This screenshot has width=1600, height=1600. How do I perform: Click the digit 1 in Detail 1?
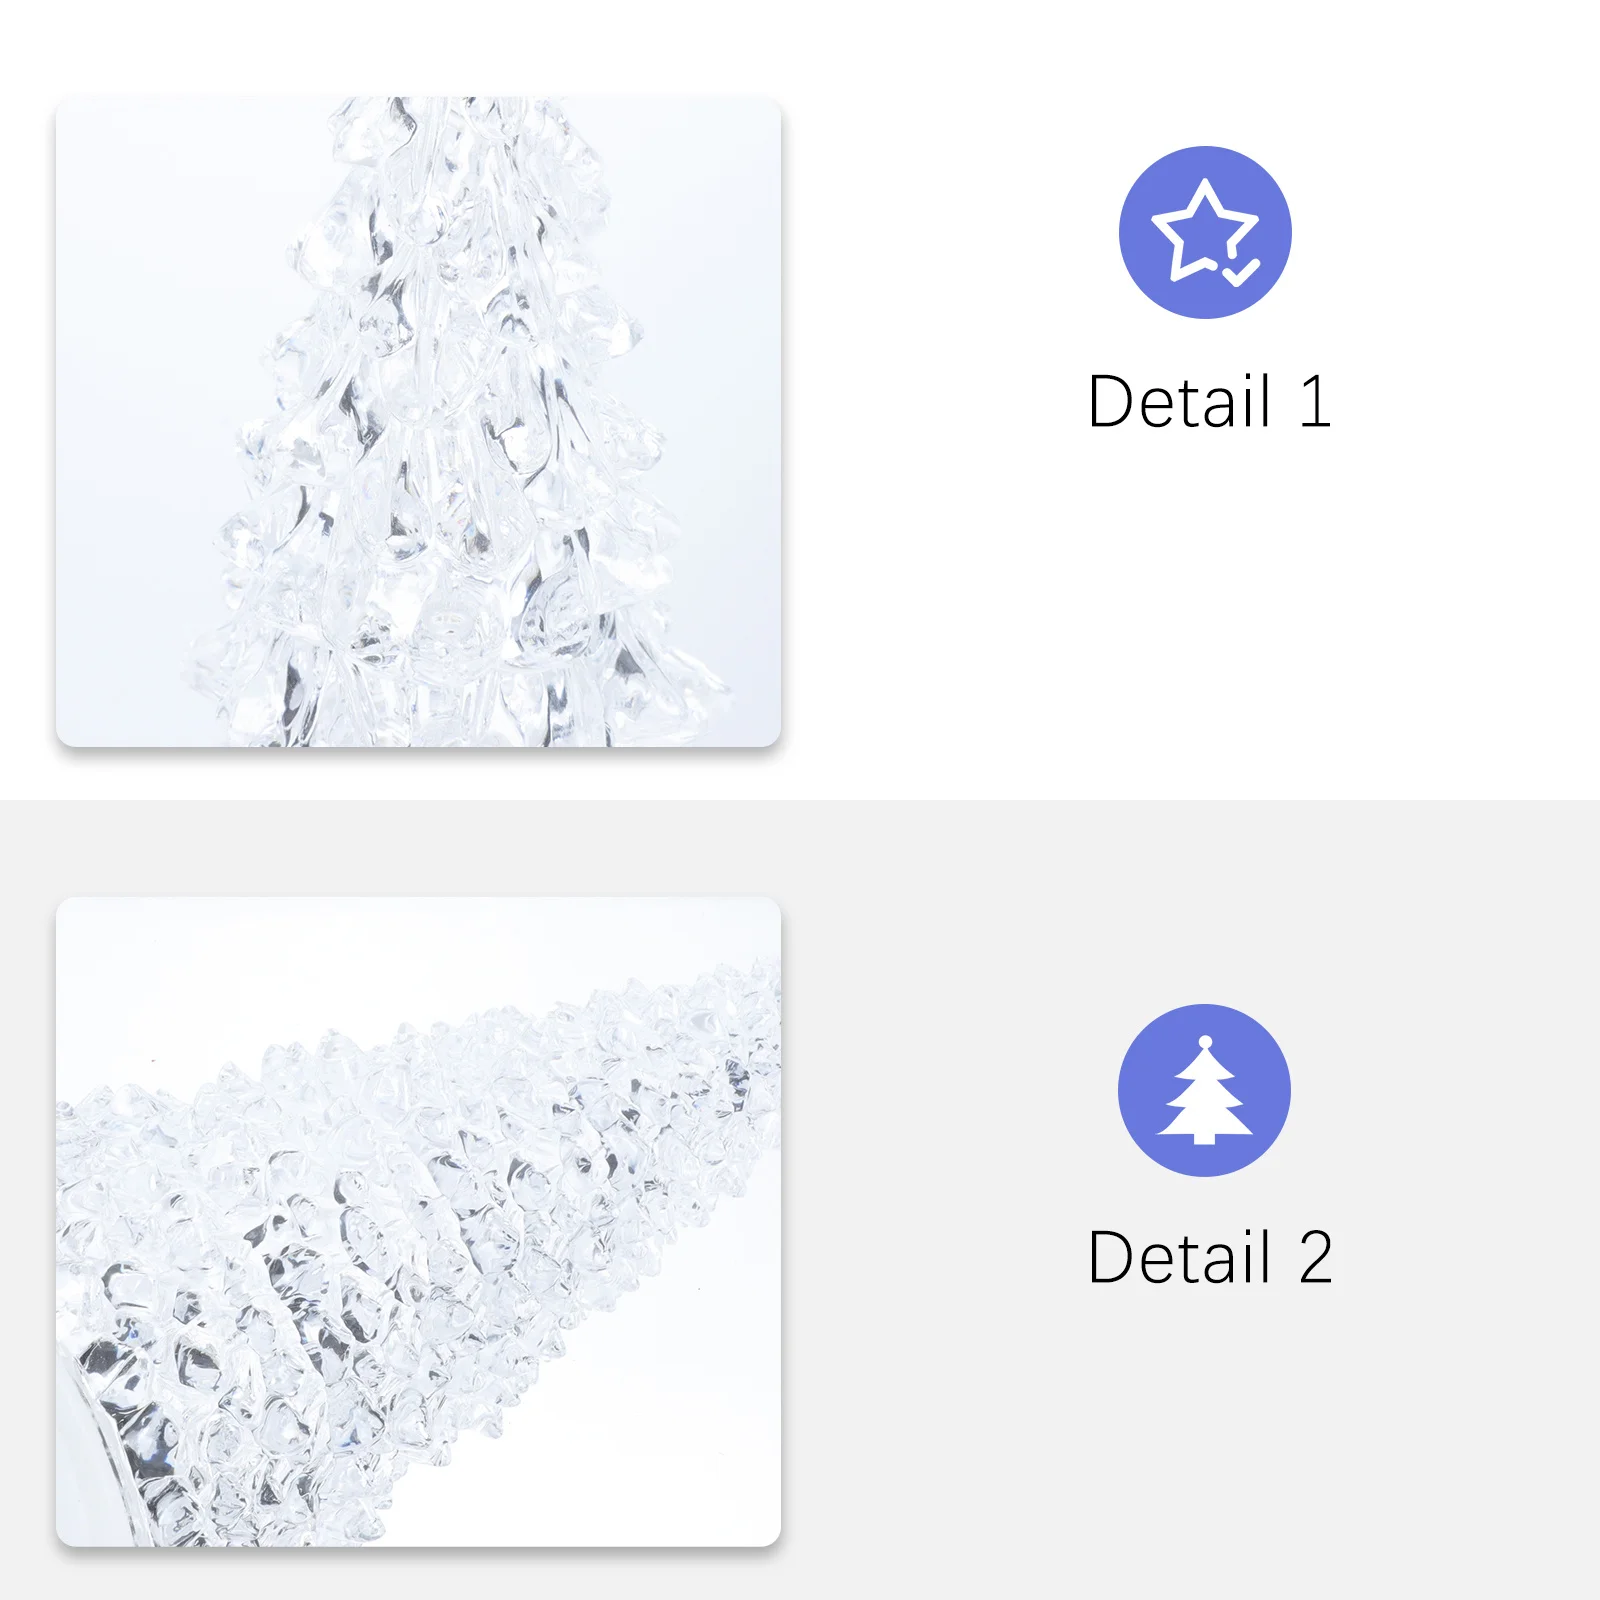pos(1316,401)
